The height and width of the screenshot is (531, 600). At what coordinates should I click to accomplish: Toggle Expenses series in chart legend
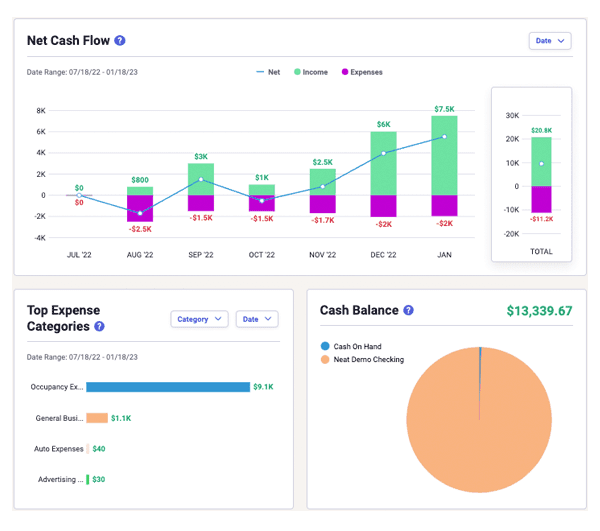click(x=362, y=72)
